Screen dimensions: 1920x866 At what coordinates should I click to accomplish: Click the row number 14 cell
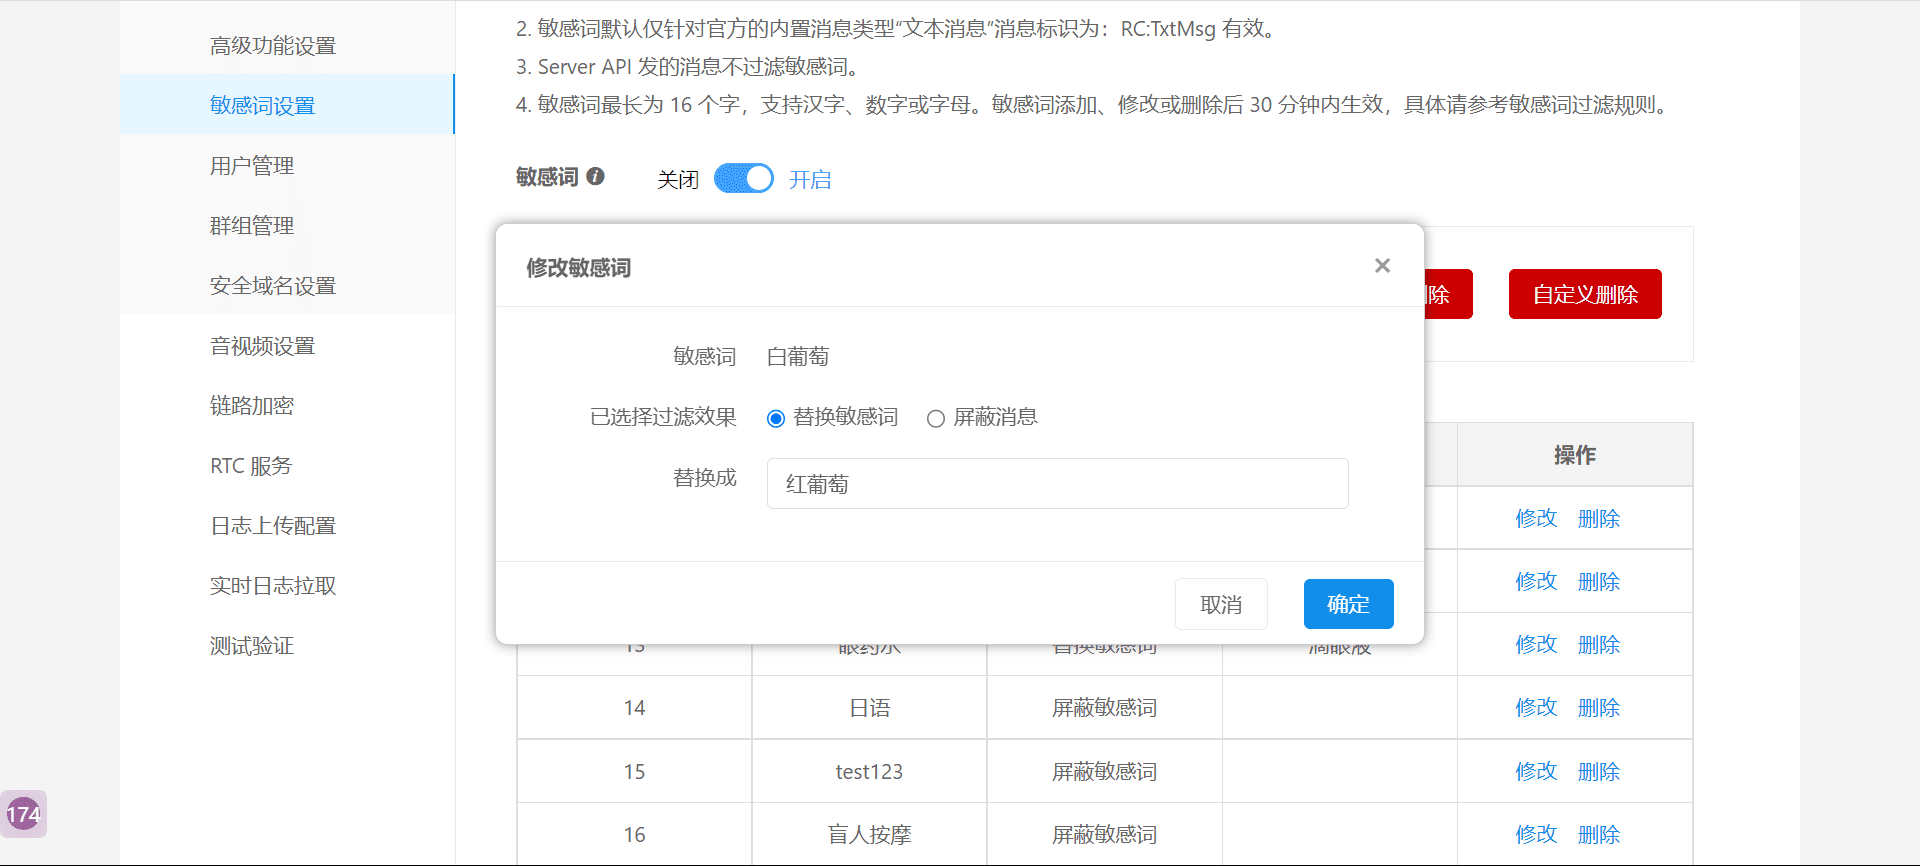634,708
